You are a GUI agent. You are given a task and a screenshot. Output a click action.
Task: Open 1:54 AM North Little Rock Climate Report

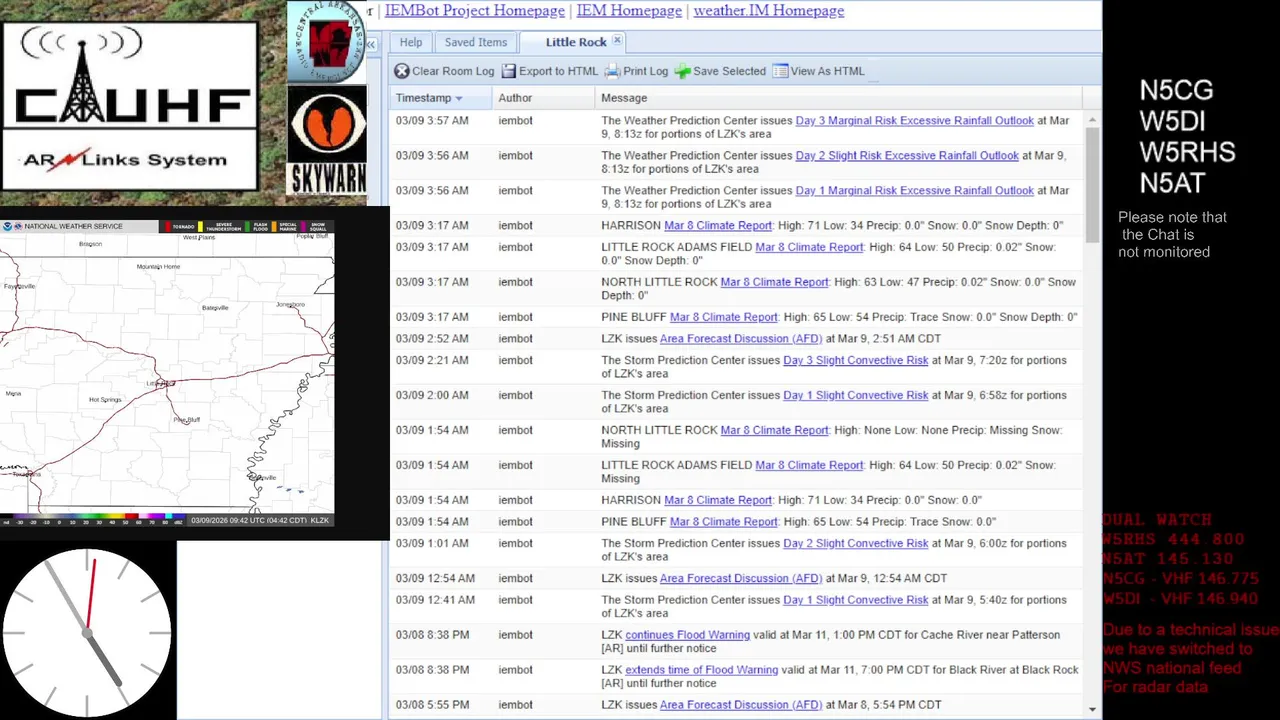pyautogui.click(x=774, y=430)
